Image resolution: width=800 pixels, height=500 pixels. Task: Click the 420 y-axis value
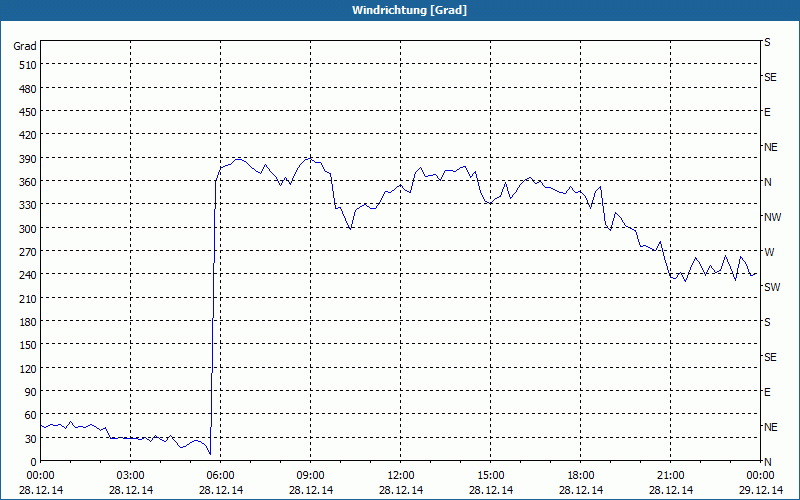28,135
